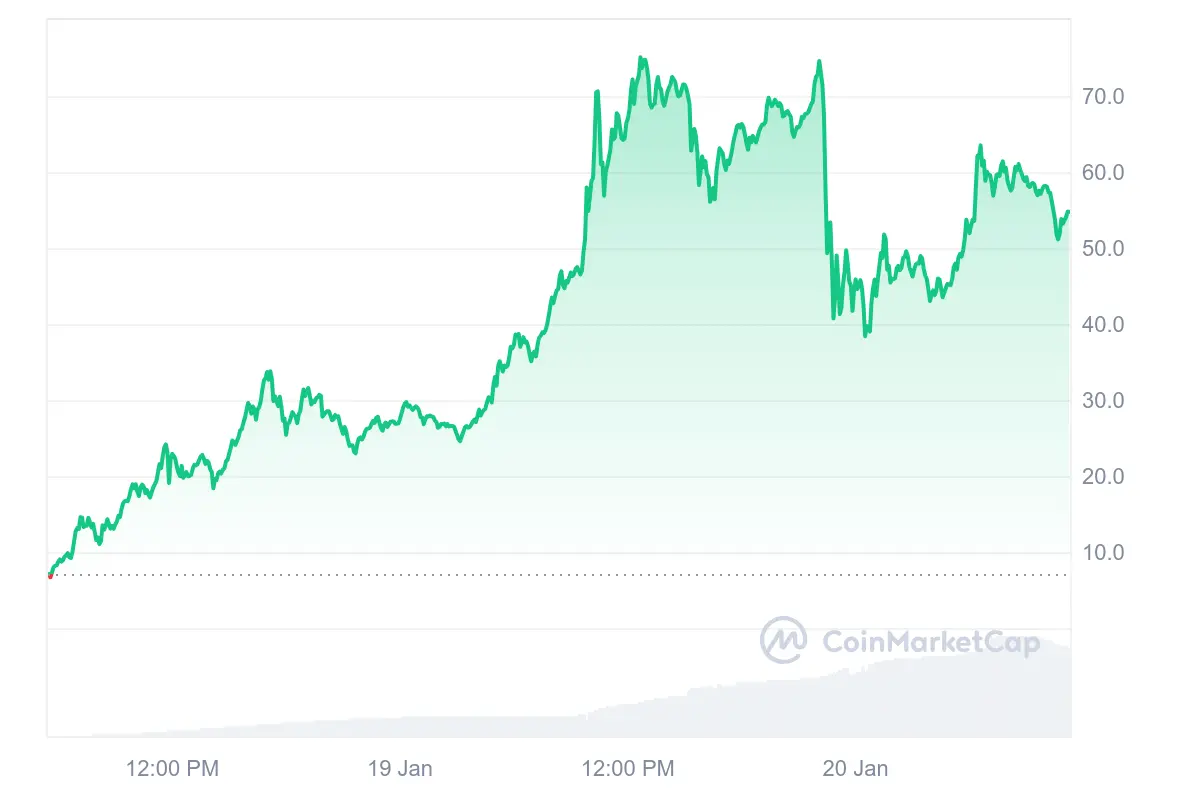Click the 12:00 PM label before 19 Jan

tap(172, 769)
